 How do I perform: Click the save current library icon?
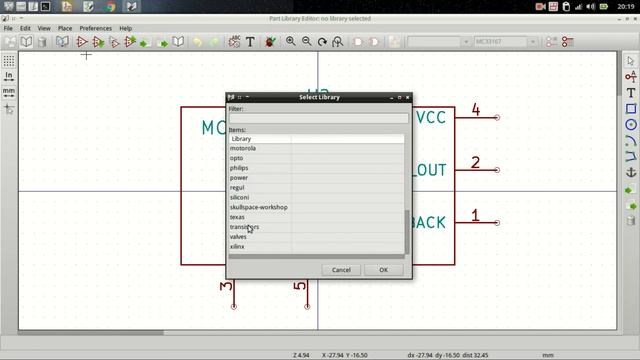click(10, 42)
